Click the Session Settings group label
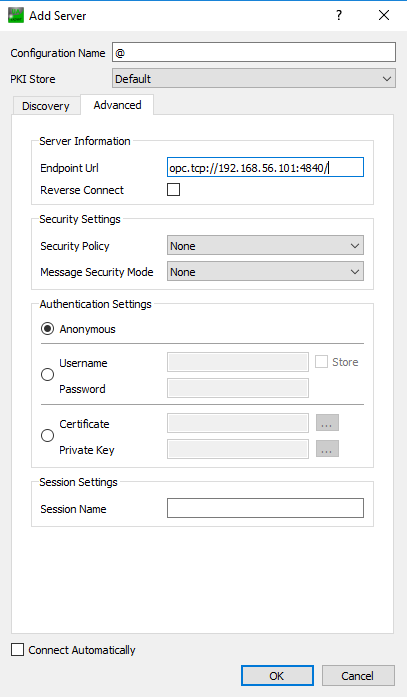The height and width of the screenshot is (697, 407). (x=78, y=482)
